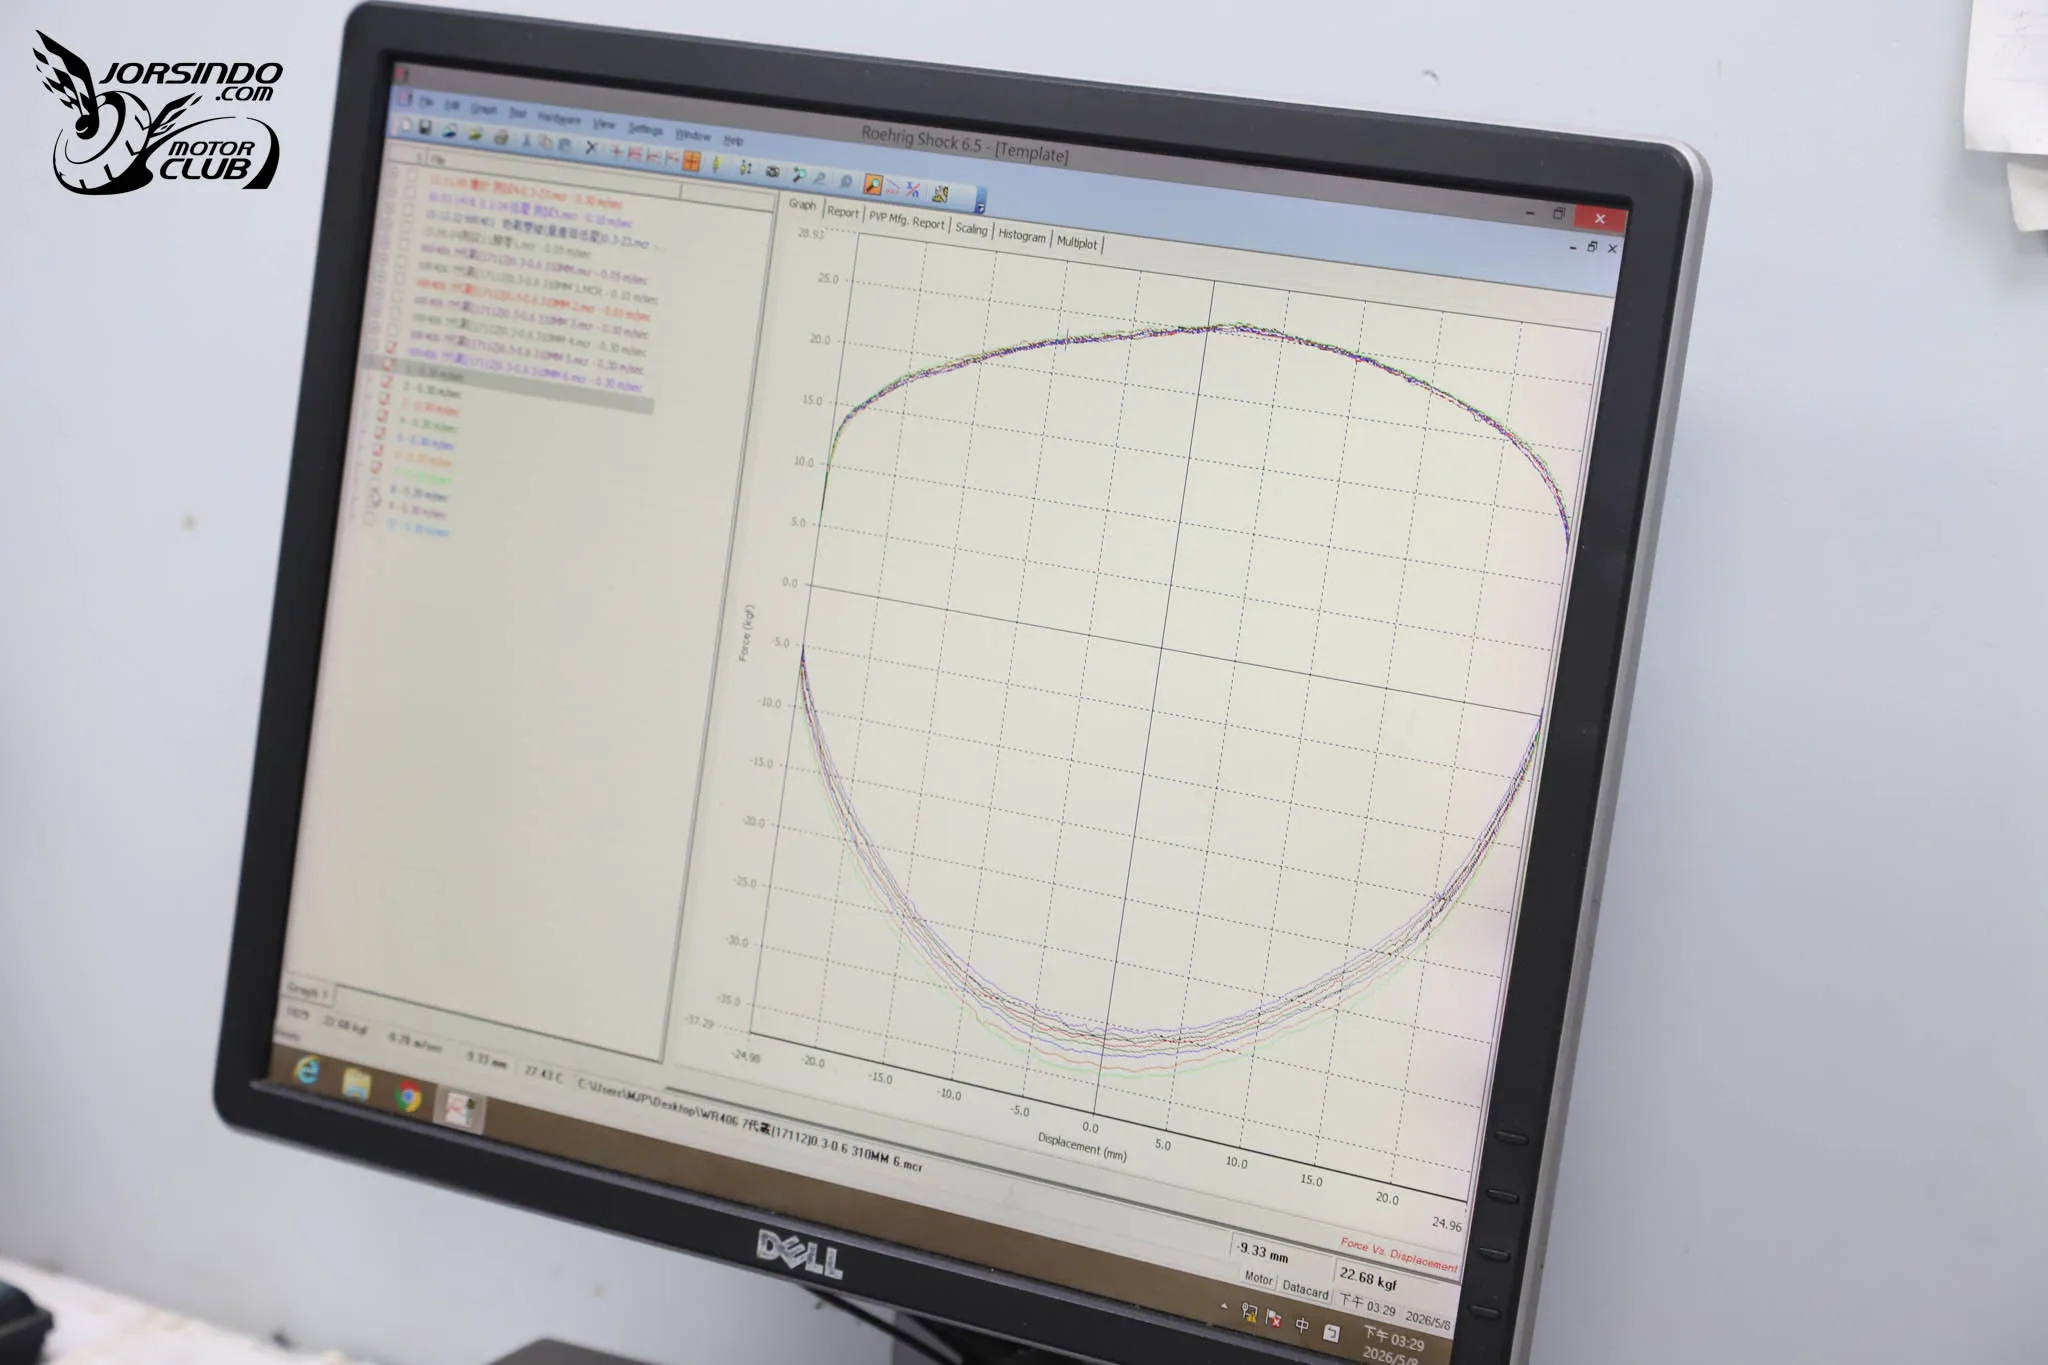
Task: Click the file path in status bar
Action: tap(750, 1126)
